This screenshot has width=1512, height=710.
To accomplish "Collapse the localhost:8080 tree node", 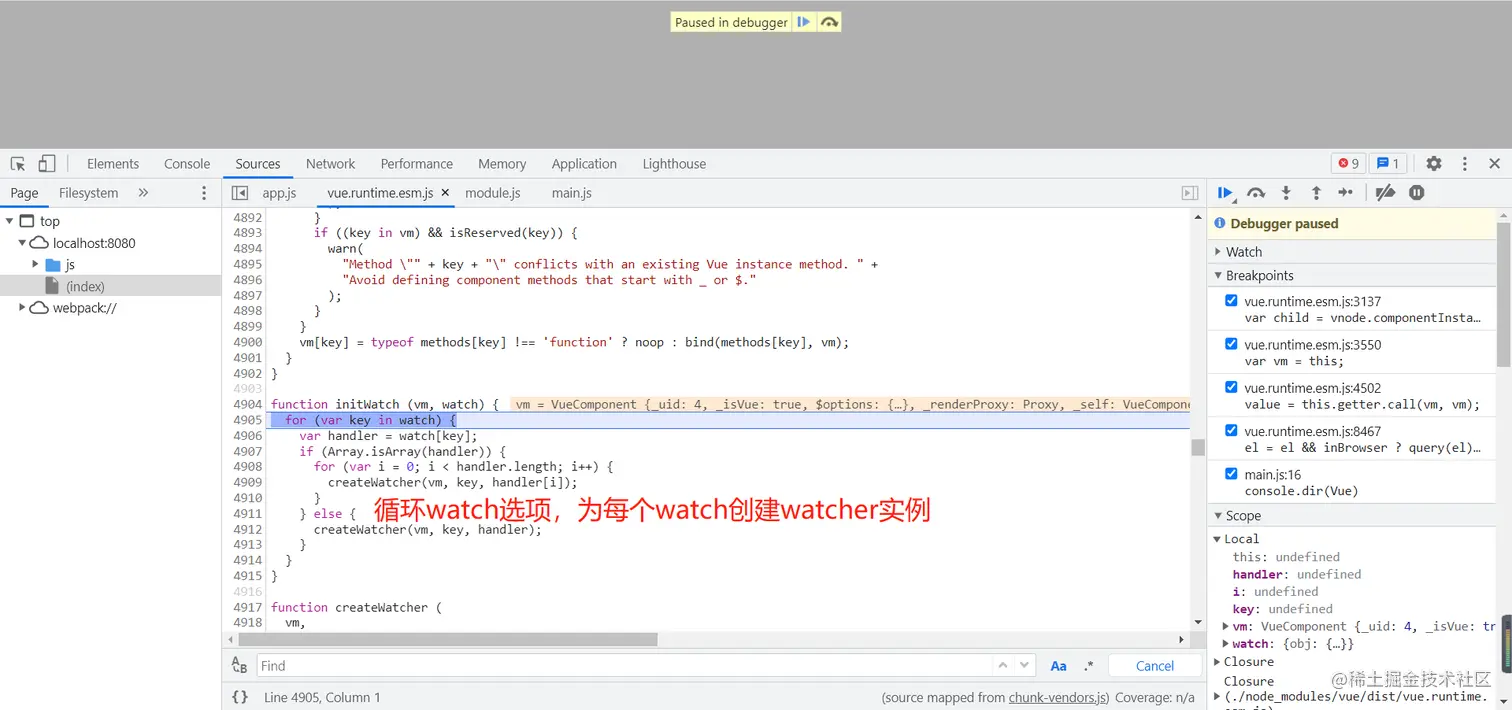I will point(22,243).
